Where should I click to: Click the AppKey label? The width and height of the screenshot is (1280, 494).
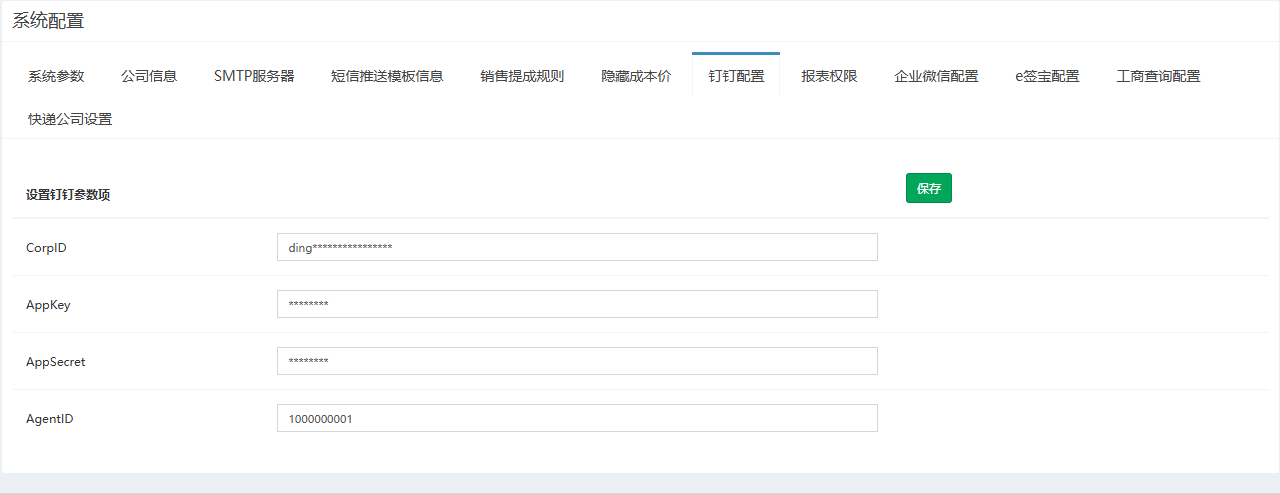coord(48,305)
